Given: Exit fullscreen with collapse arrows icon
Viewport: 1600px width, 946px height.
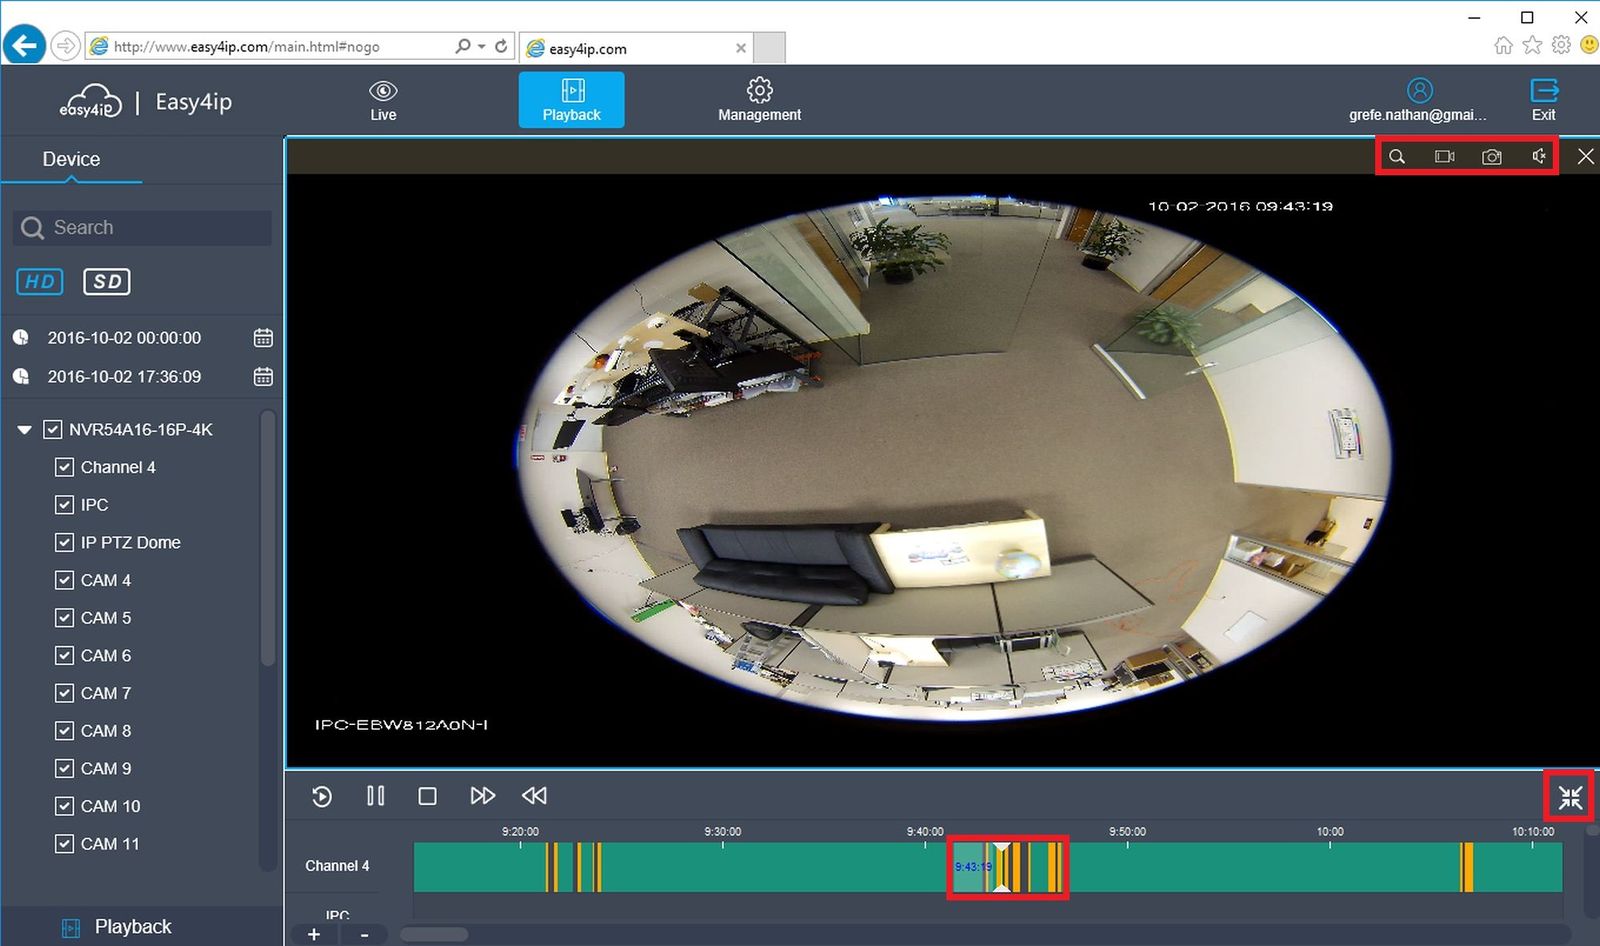Looking at the screenshot, I should (1570, 797).
